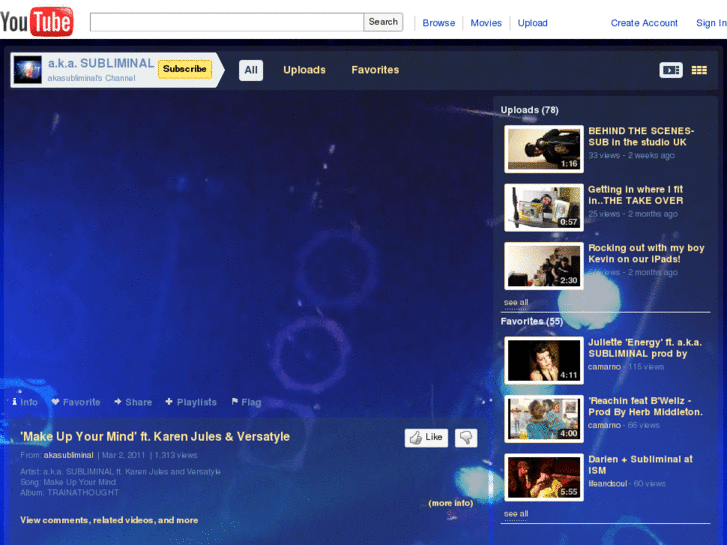The height and width of the screenshot is (545, 727).
Task: Open the Upload link
Action: (x=532, y=23)
